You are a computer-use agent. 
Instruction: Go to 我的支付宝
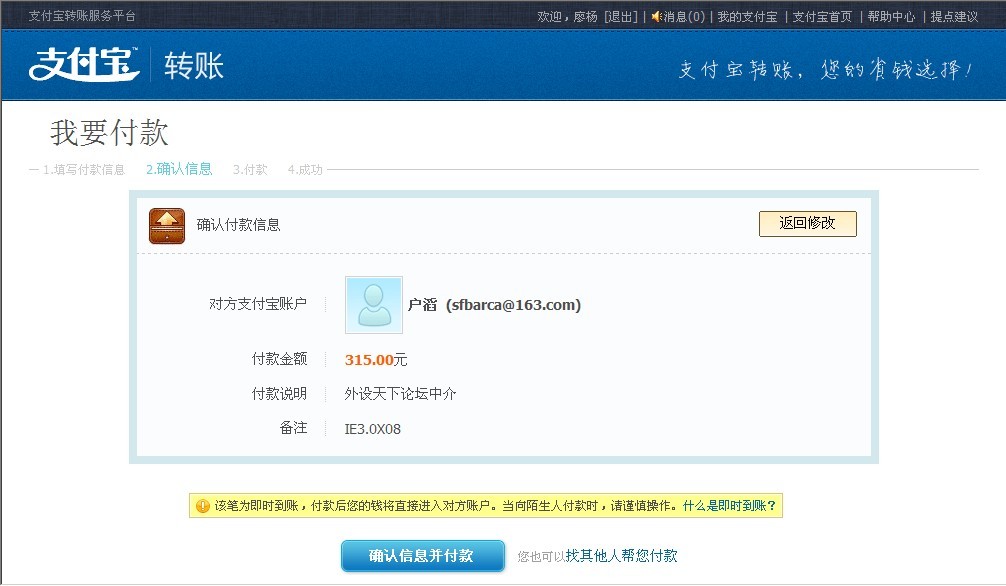click(x=747, y=17)
